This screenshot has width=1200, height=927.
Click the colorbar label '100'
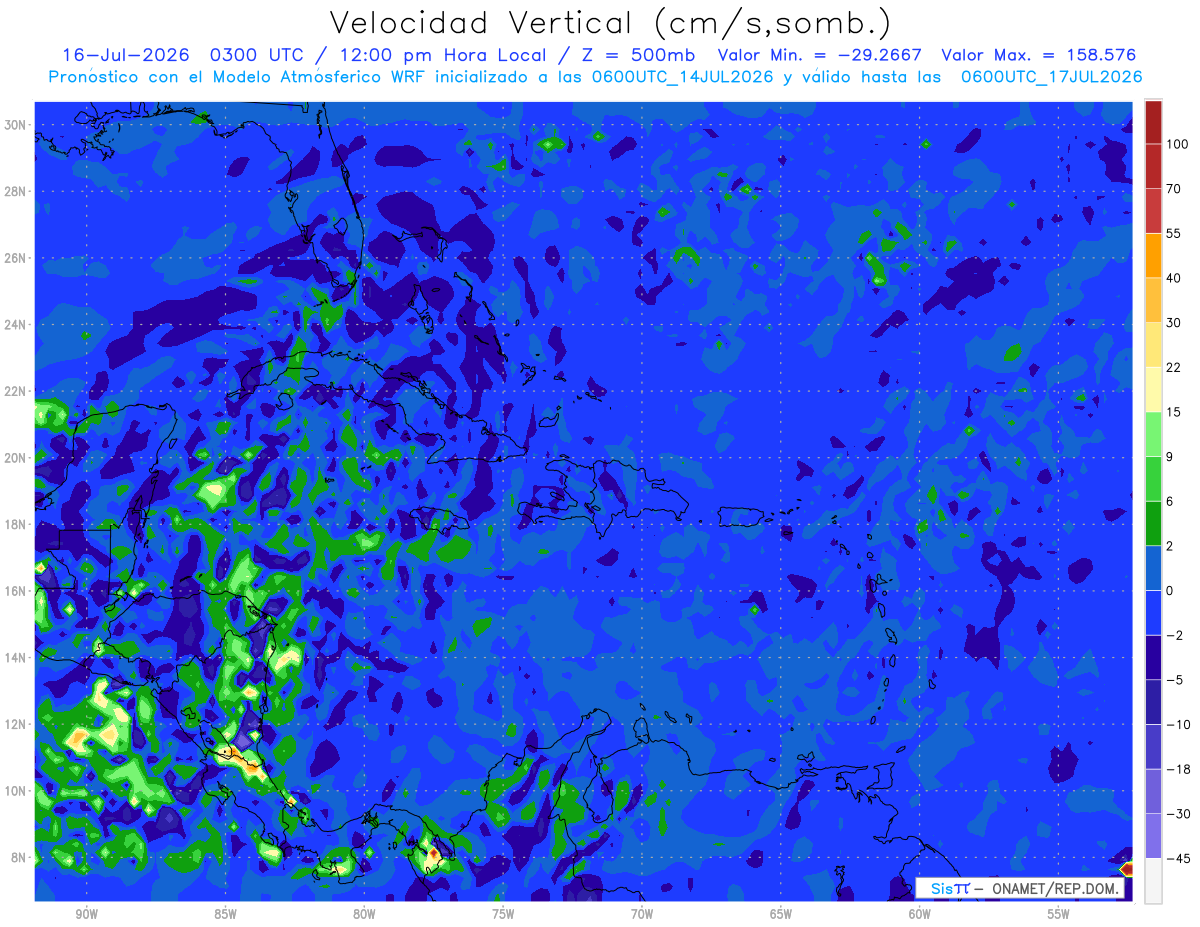(x=1176, y=144)
